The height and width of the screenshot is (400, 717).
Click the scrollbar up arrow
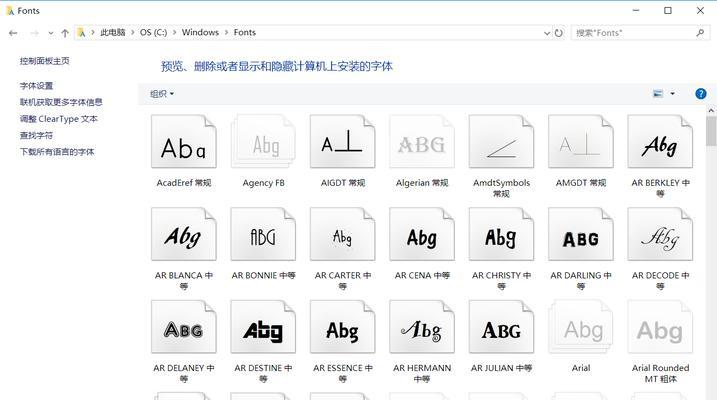(711, 111)
